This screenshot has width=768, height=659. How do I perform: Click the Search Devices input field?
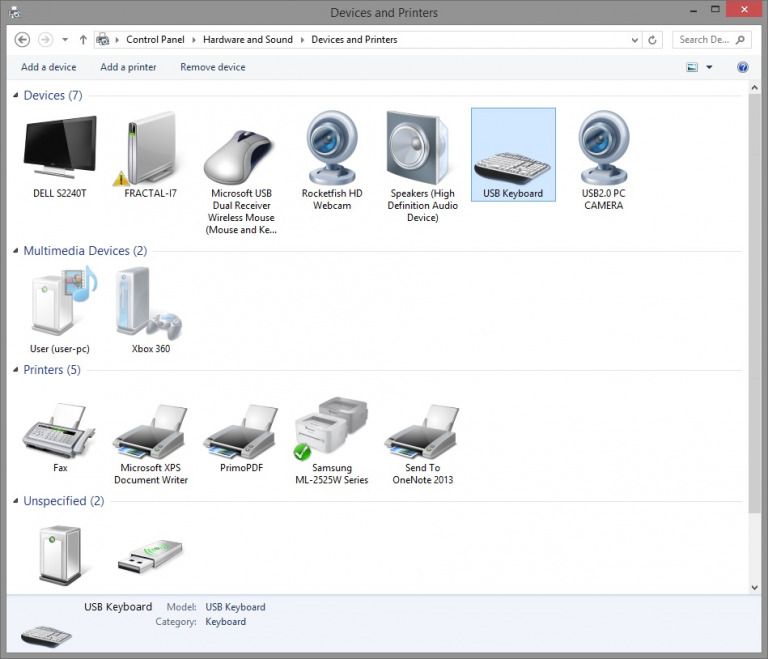click(x=705, y=40)
